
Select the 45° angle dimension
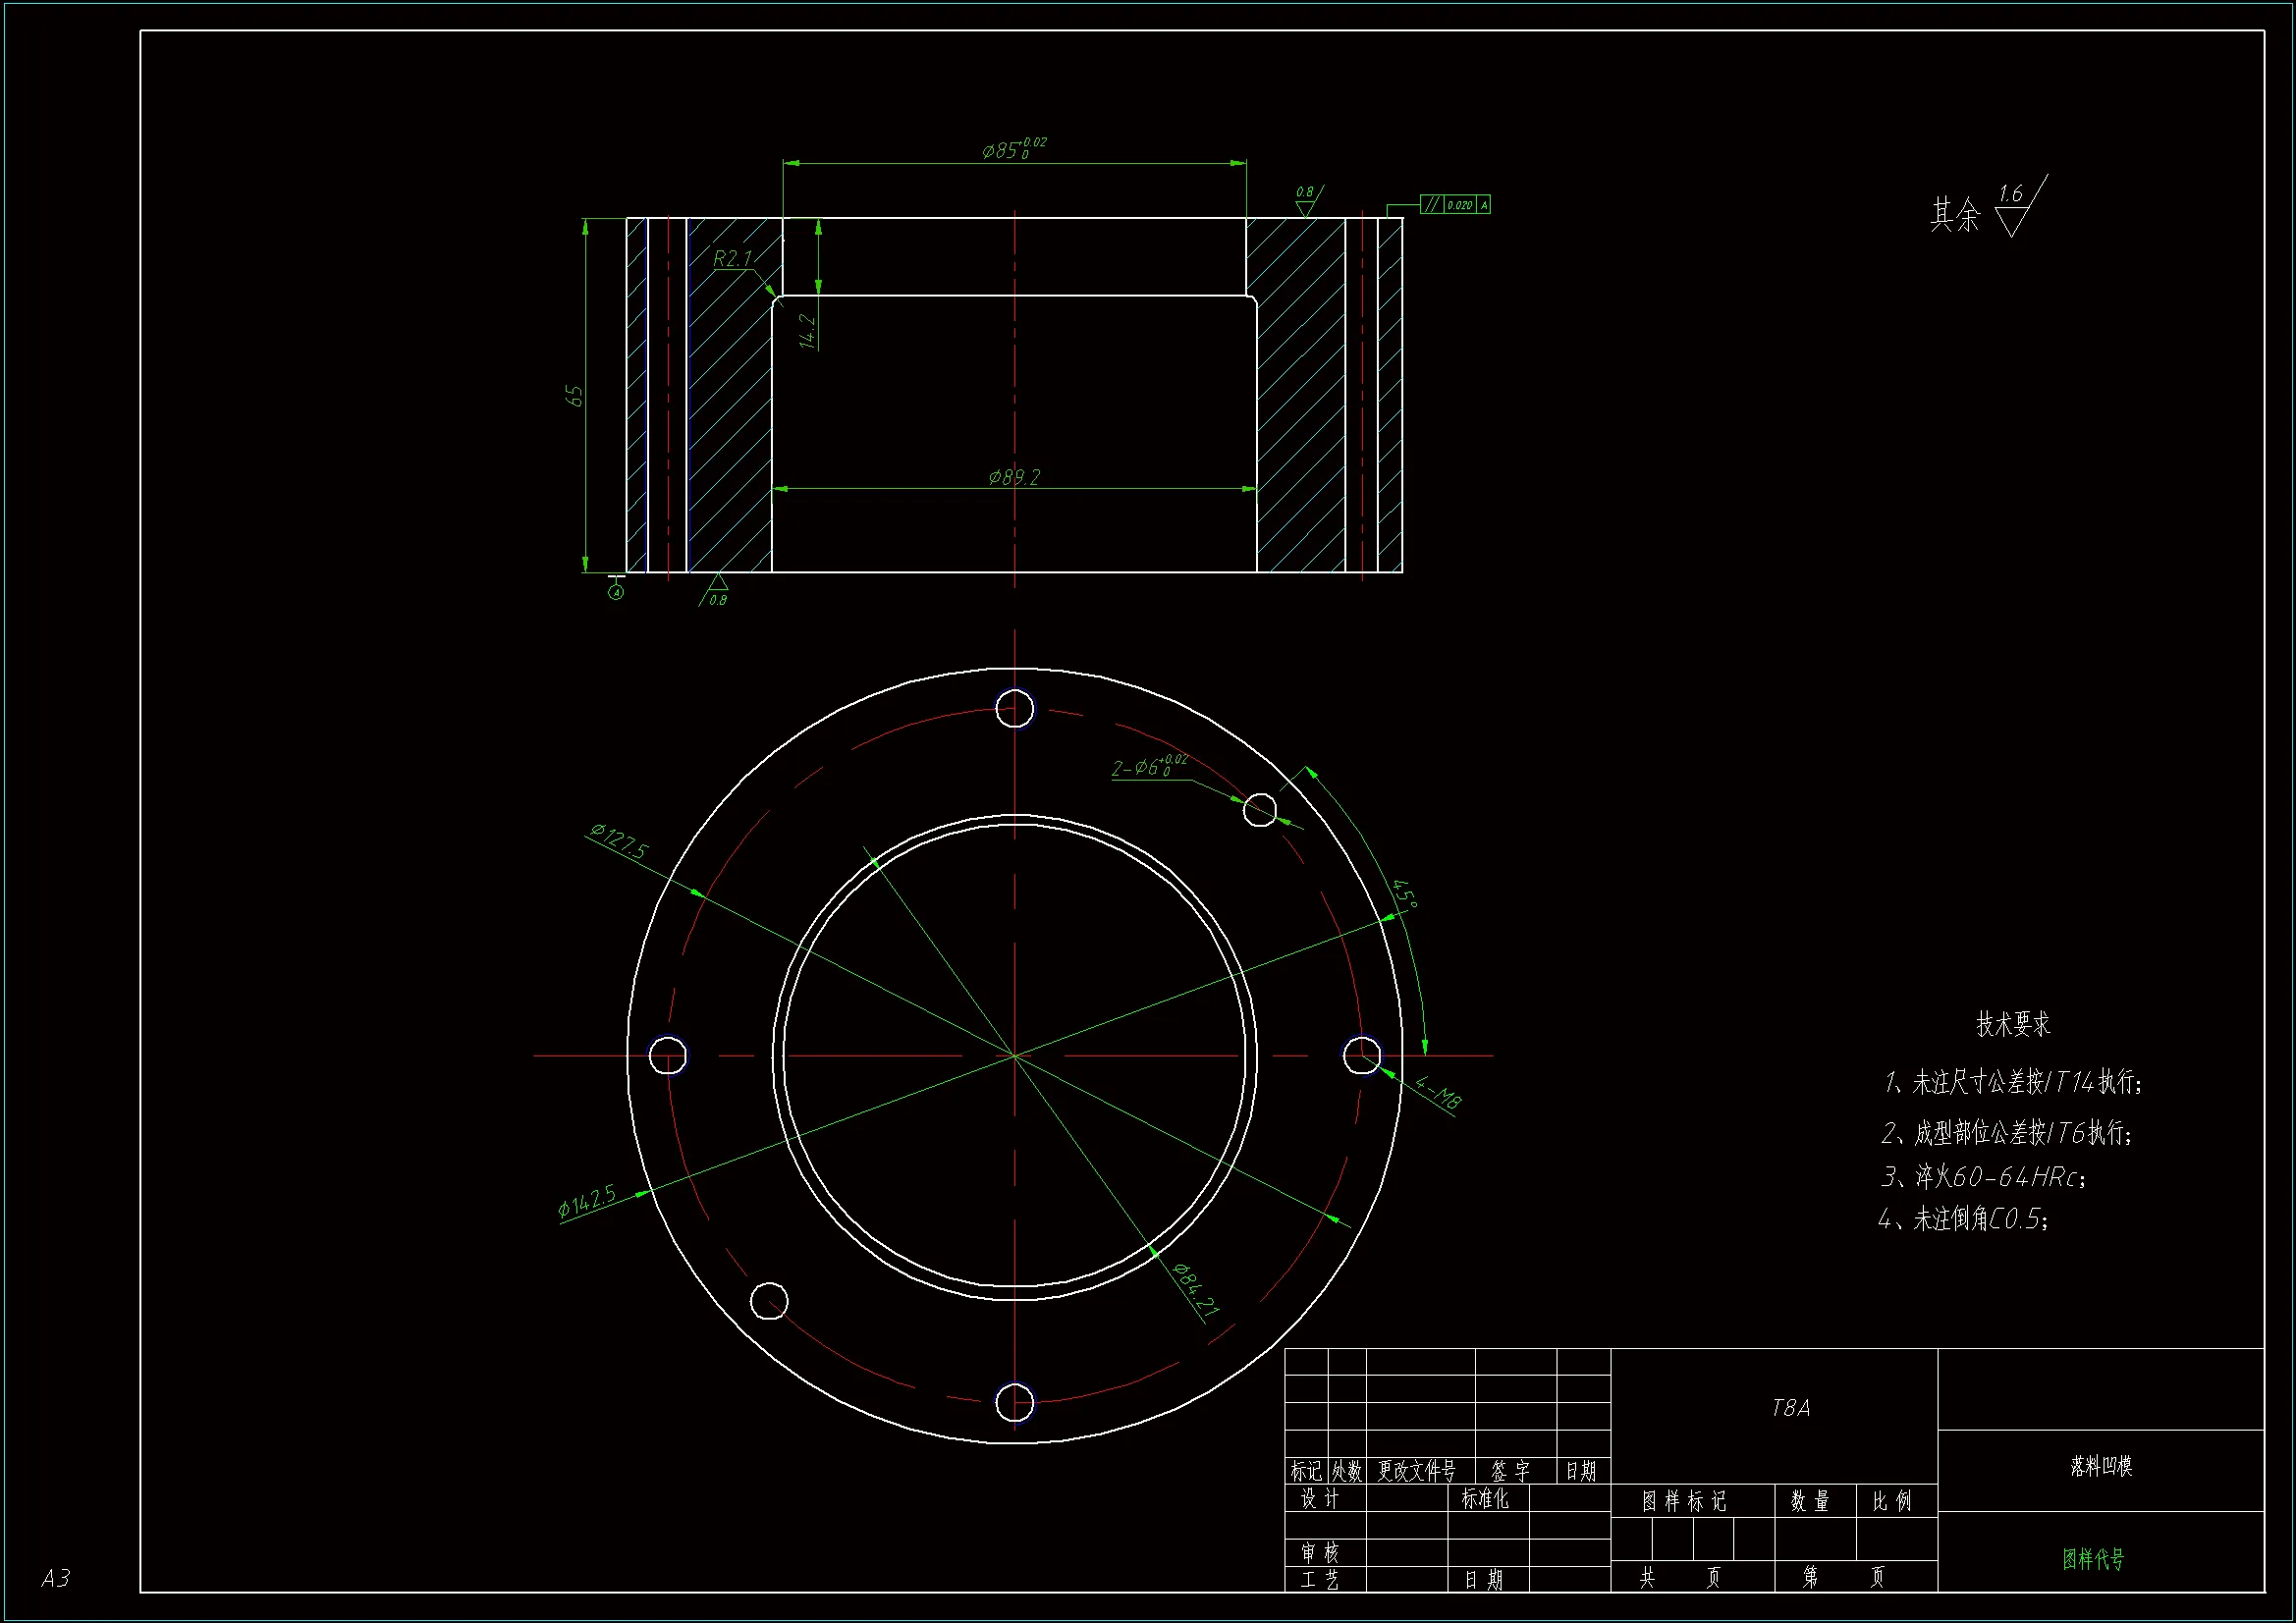point(1404,893)
